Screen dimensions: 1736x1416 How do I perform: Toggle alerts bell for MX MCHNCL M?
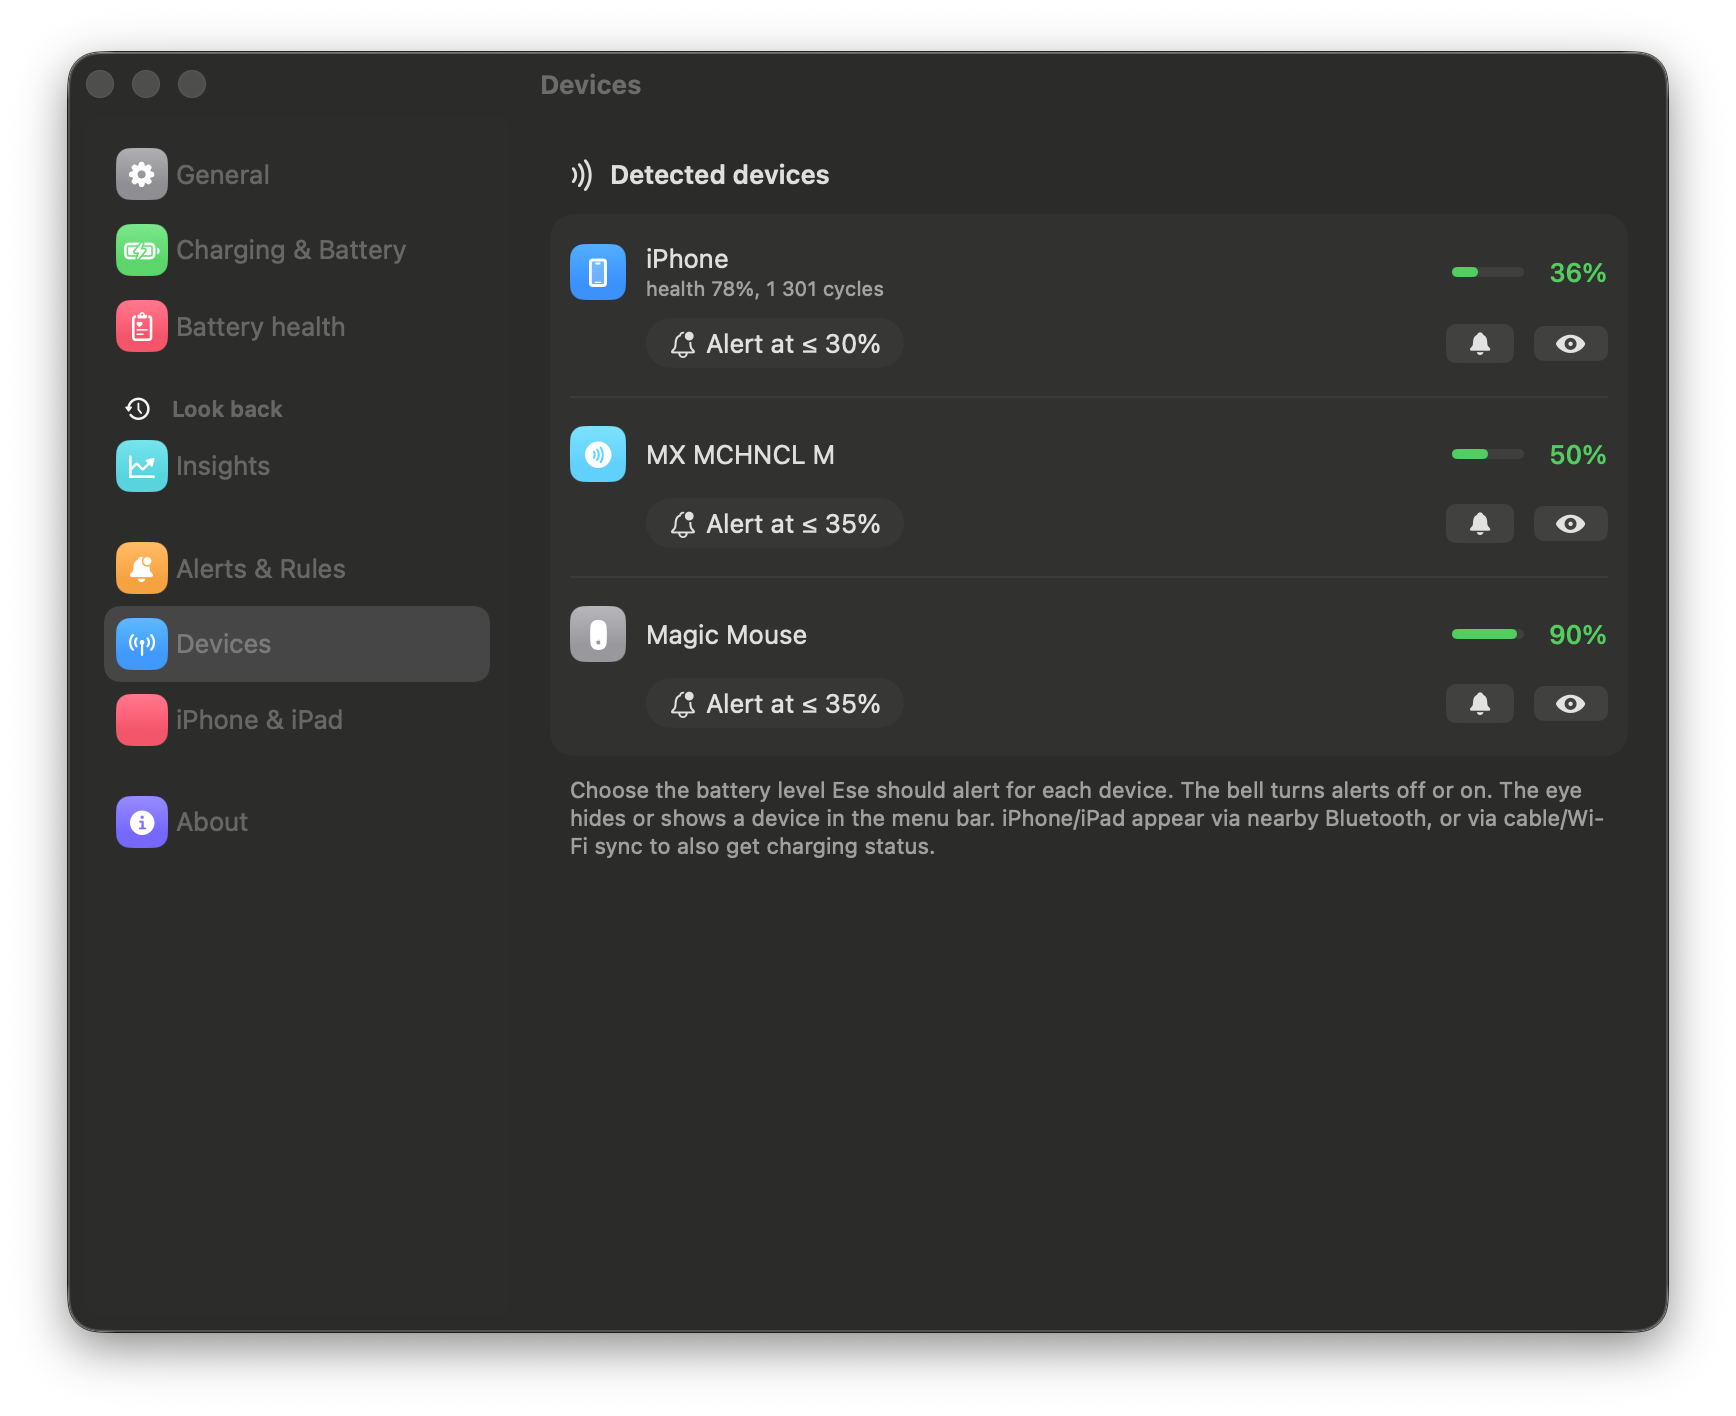tap(1480, 524)
